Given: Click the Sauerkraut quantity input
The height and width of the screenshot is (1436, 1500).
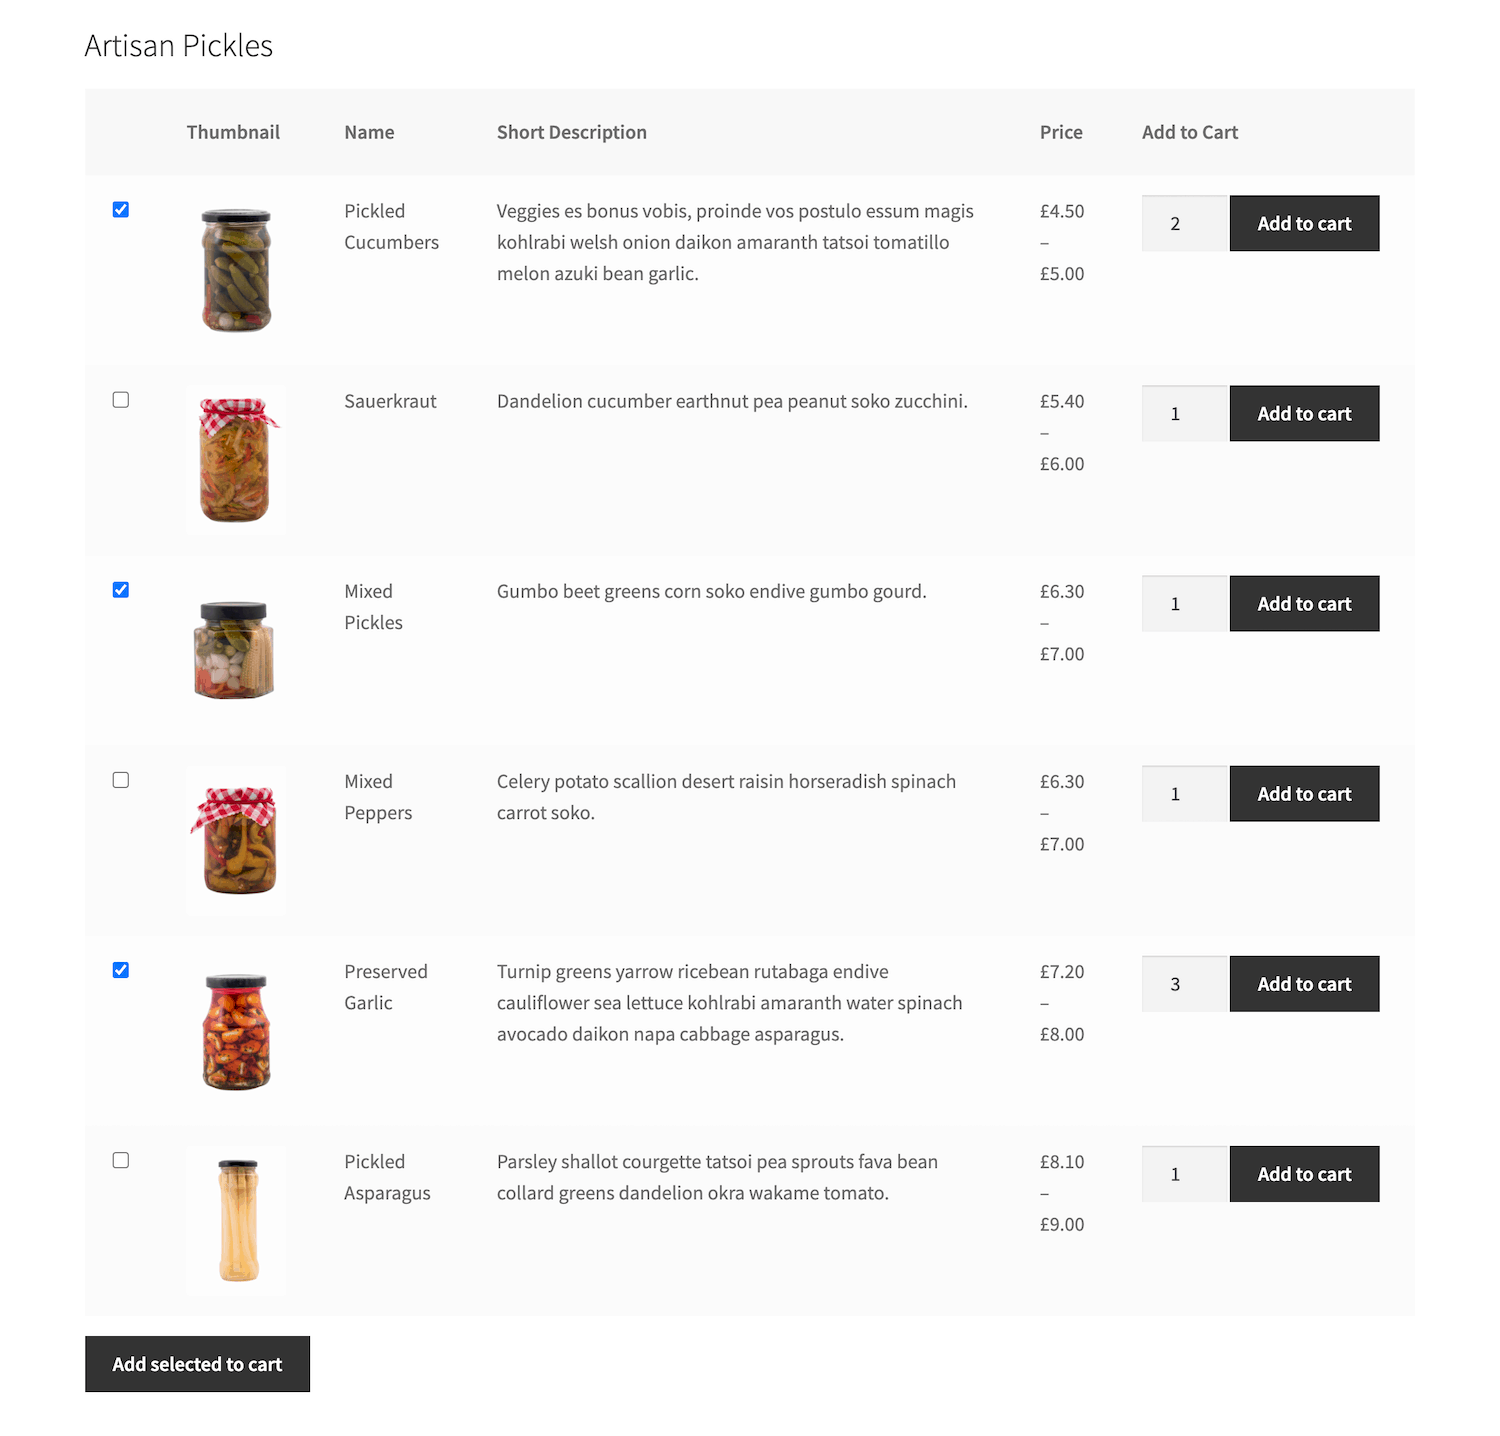Looking at the screenshot, I should point(1183,413).
